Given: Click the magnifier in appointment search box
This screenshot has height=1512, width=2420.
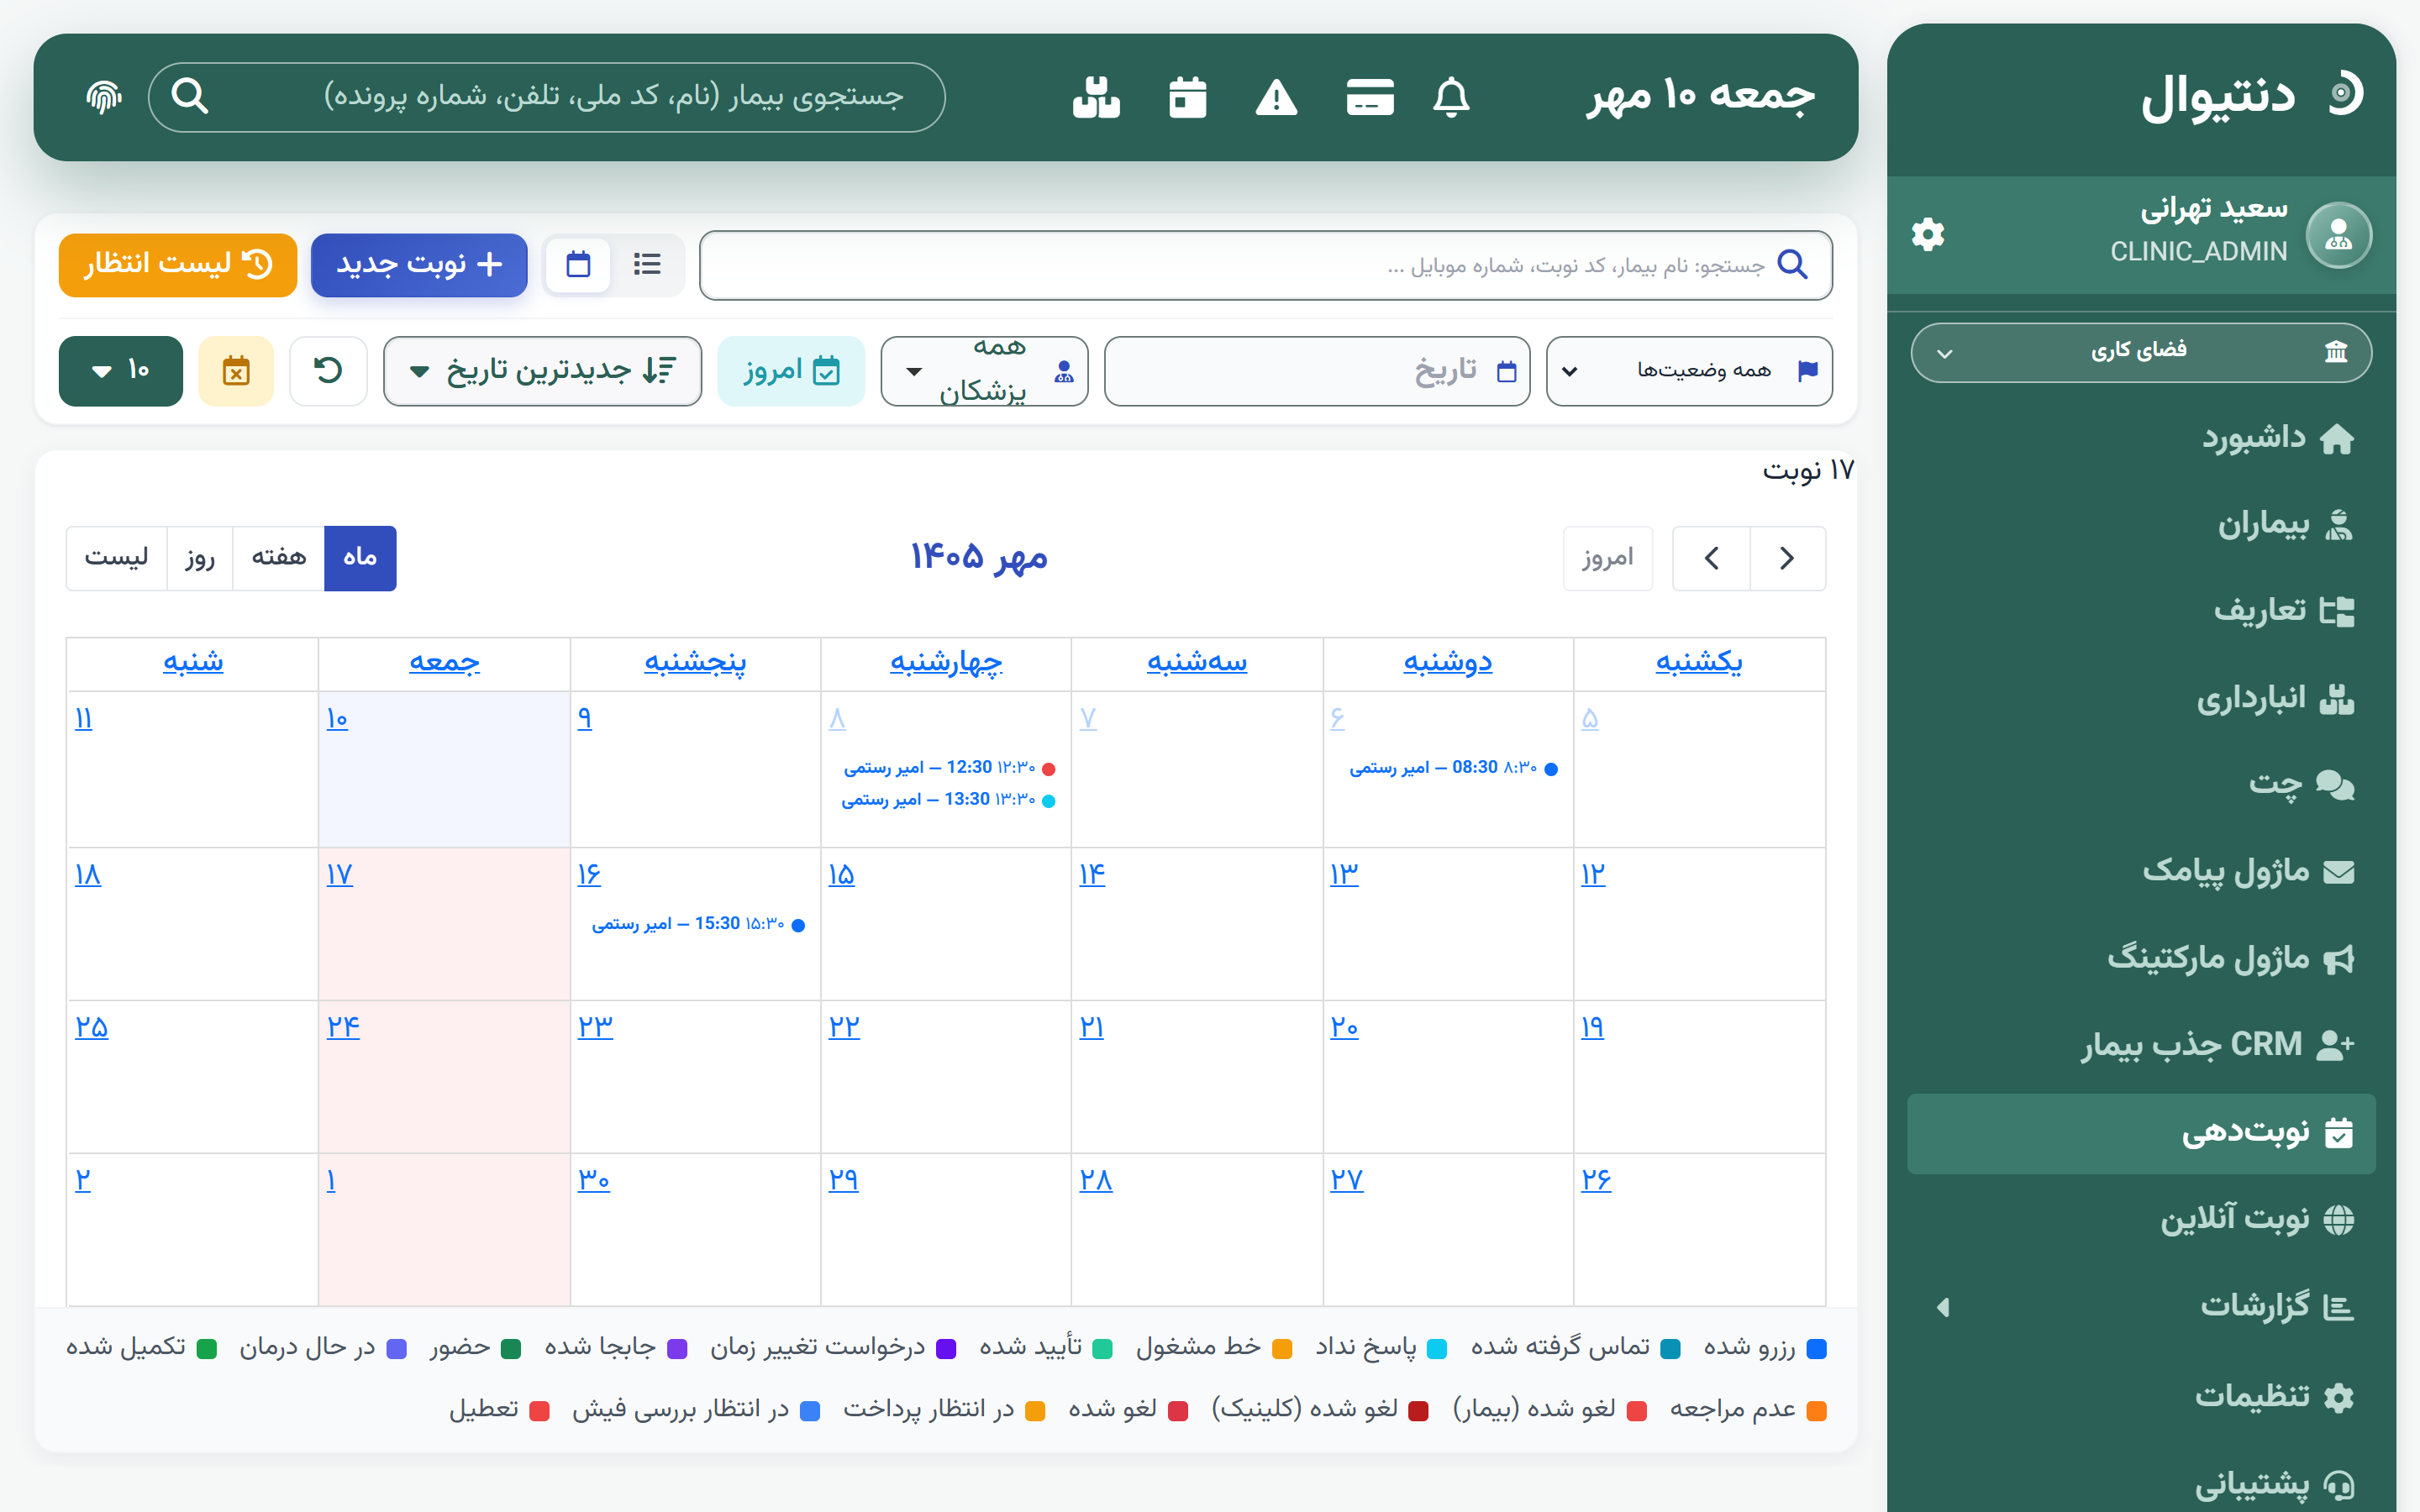Looking at the screenshot, I should coord(1792,265).
